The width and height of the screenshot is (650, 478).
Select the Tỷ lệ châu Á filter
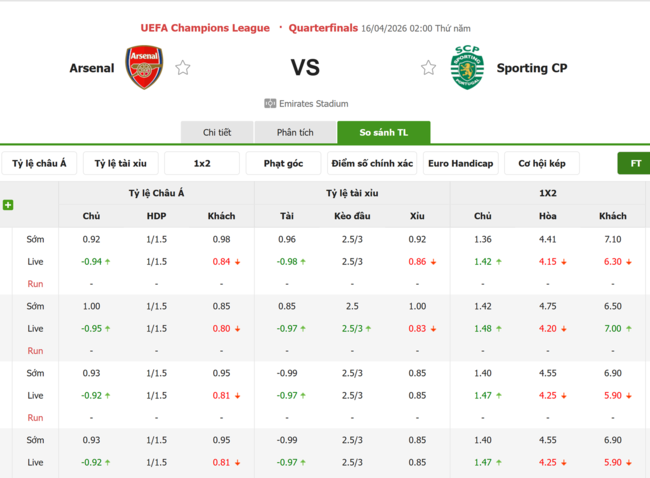point(41,163)
